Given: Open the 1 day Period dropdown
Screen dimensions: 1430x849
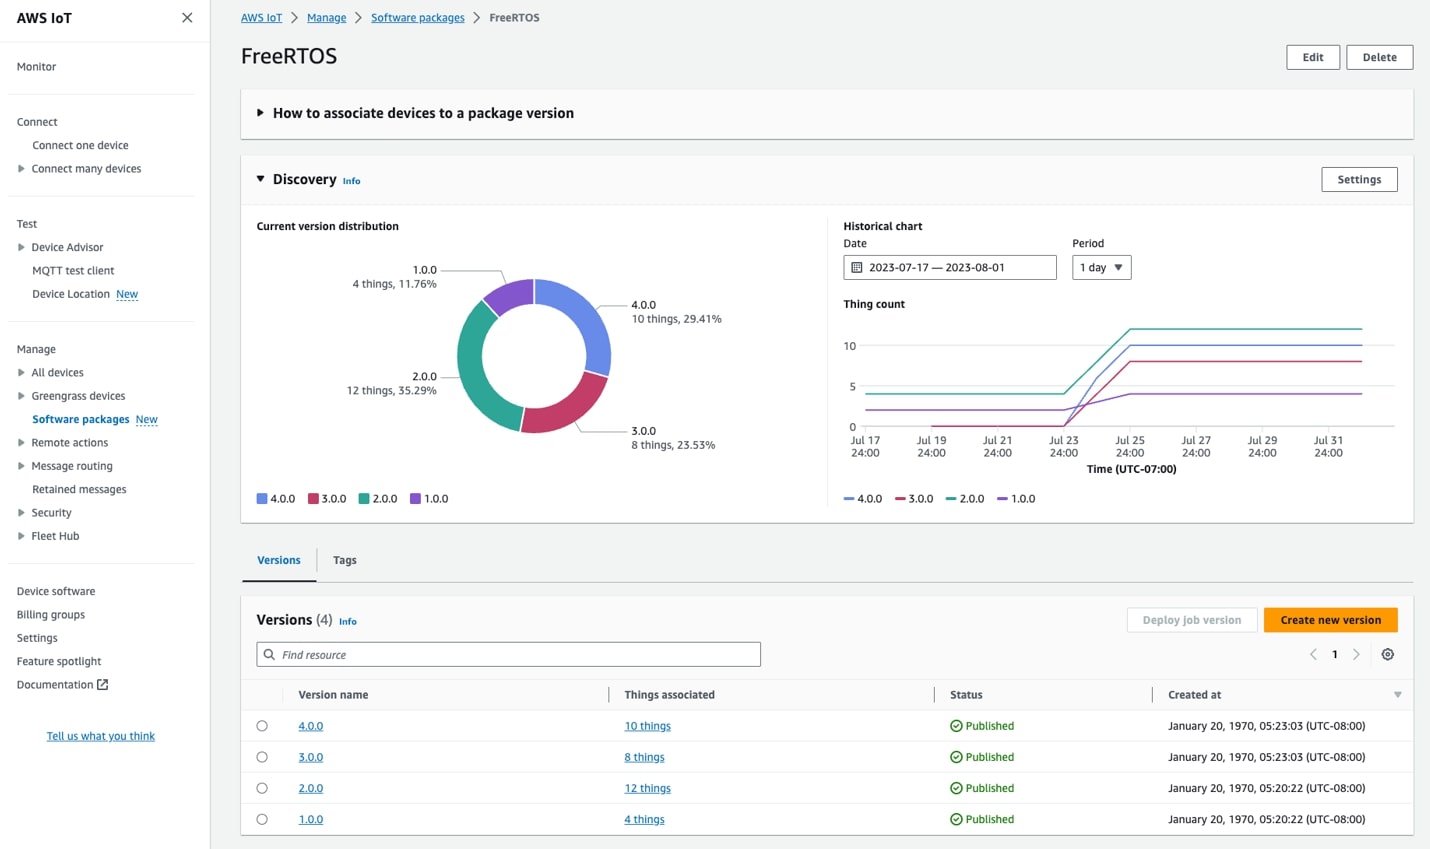Looking at the screenshot, I should pos(1100,267).
